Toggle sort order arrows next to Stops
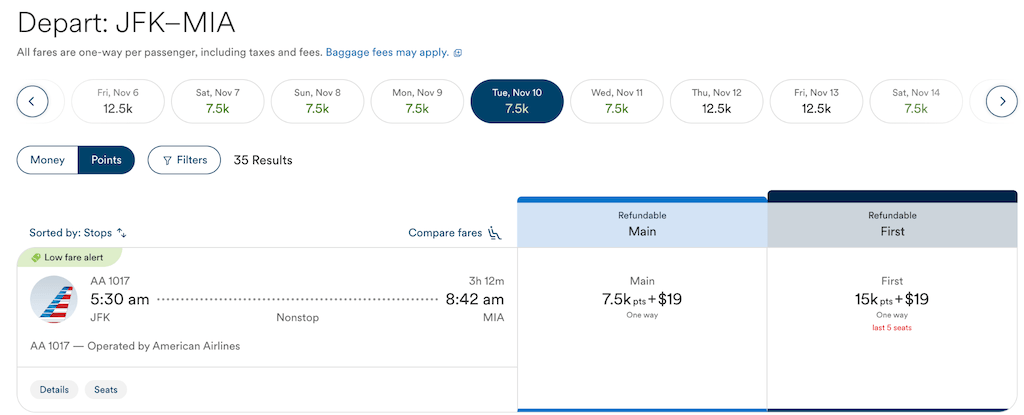The image size is (1024, 415). click(x=121, y=233)
